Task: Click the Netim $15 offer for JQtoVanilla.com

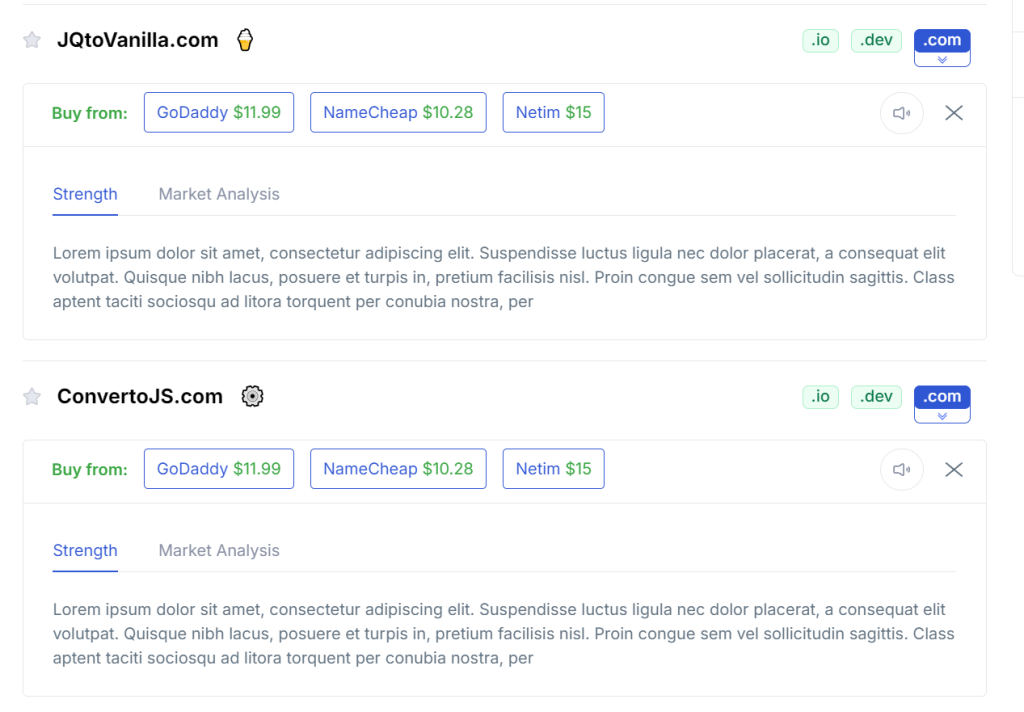Action: (553, 112)
